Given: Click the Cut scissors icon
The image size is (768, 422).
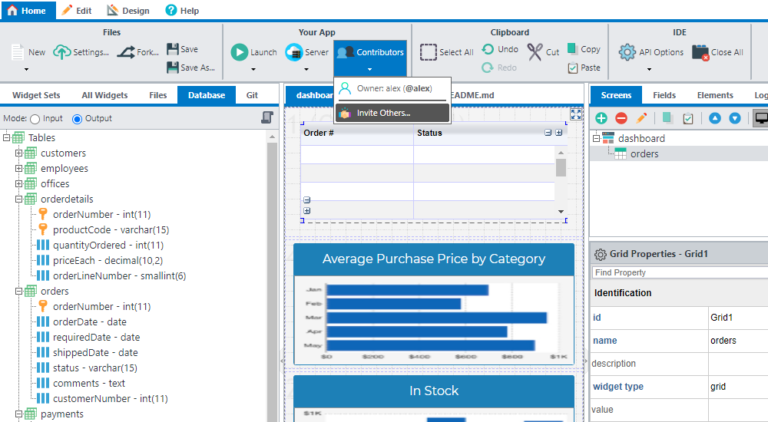Looking at the screenshot, I should [535, 51].
